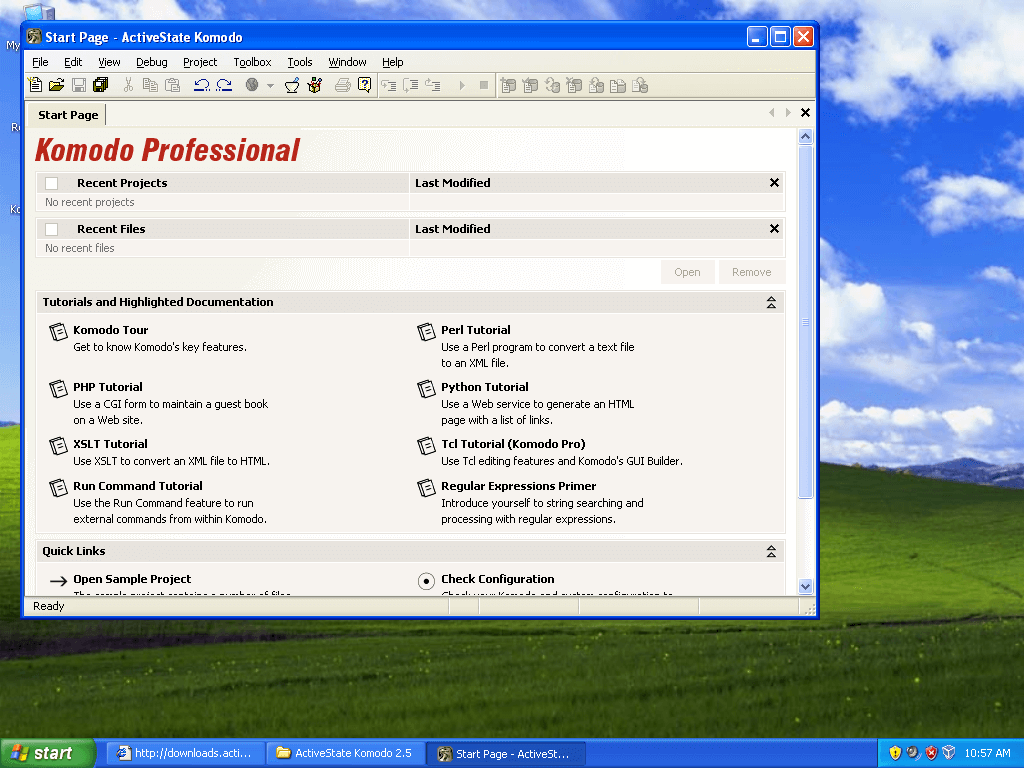This screenshot has height=768, width=1024.
Task: Click the New File toolbar icon
Action: [35, 85]
